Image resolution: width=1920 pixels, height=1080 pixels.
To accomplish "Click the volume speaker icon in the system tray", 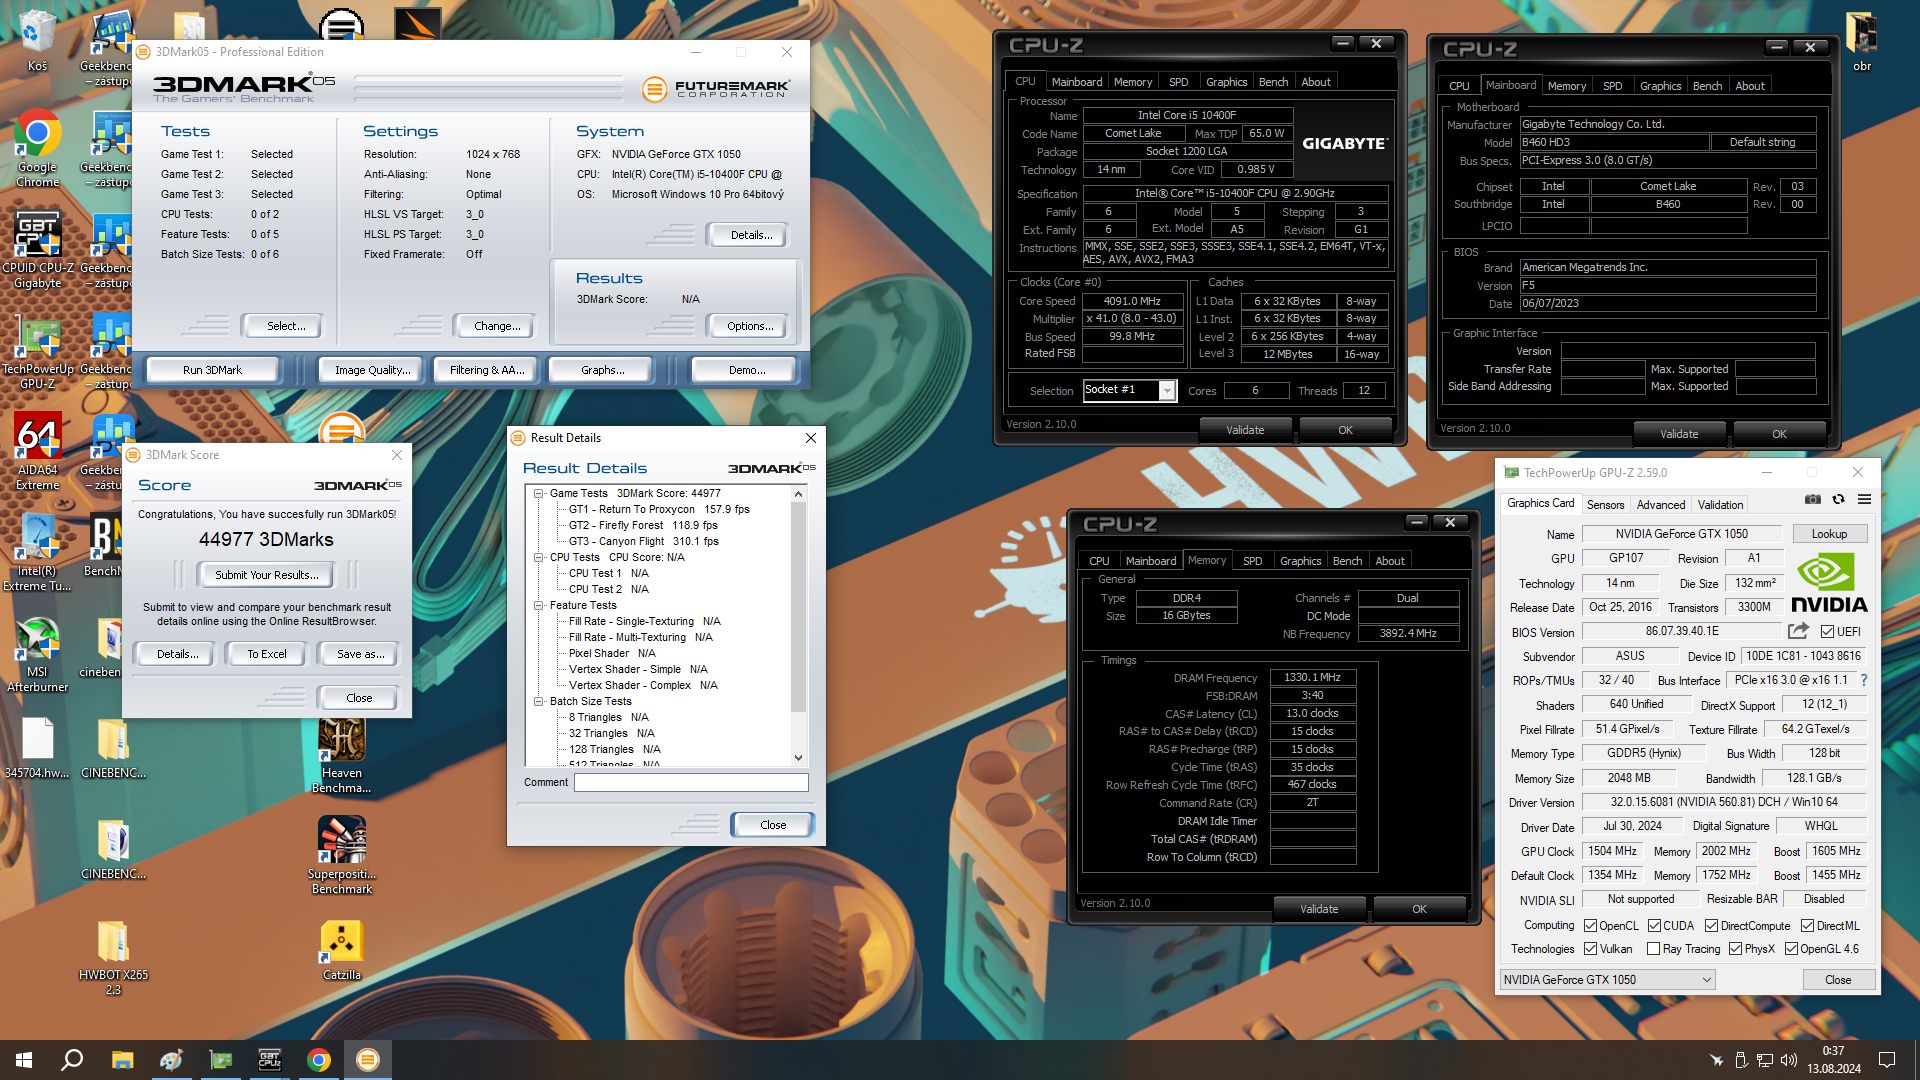I will (x=1789, y=1060).
